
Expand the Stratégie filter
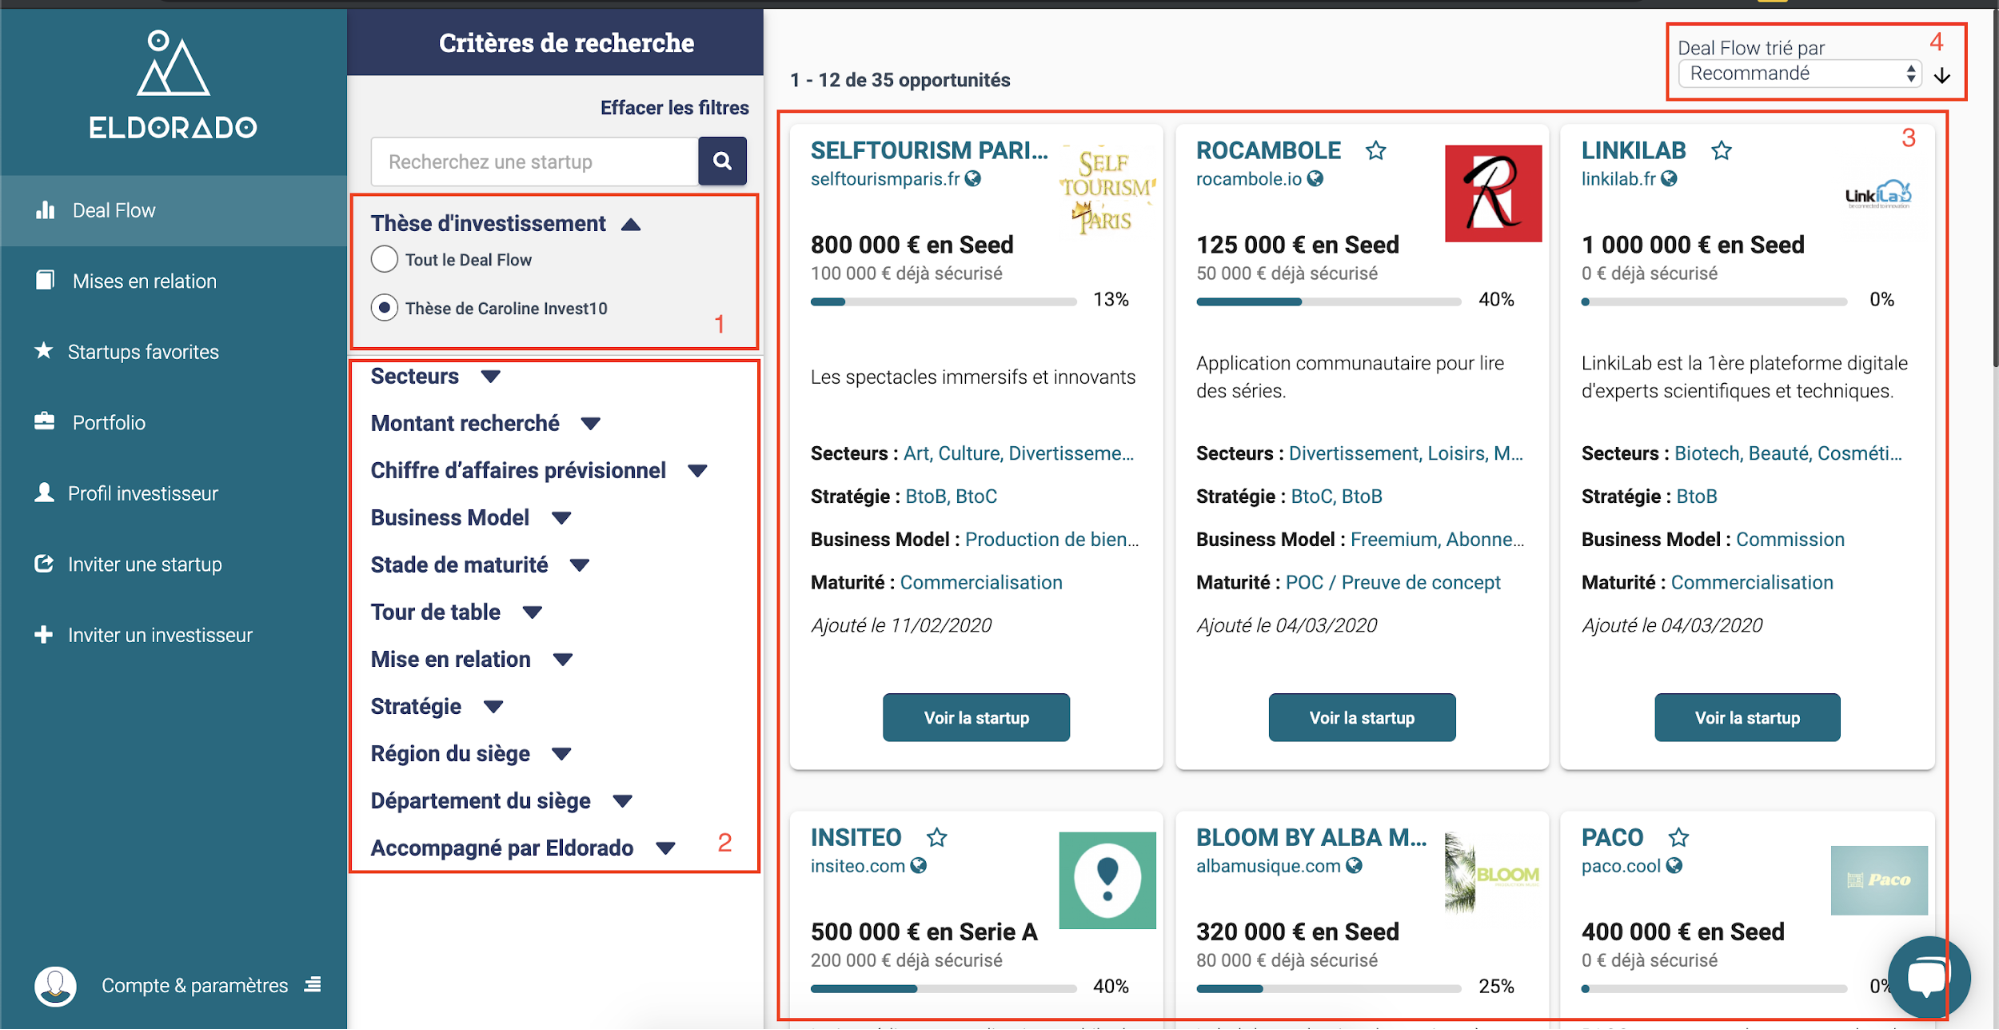coord(493,706)
